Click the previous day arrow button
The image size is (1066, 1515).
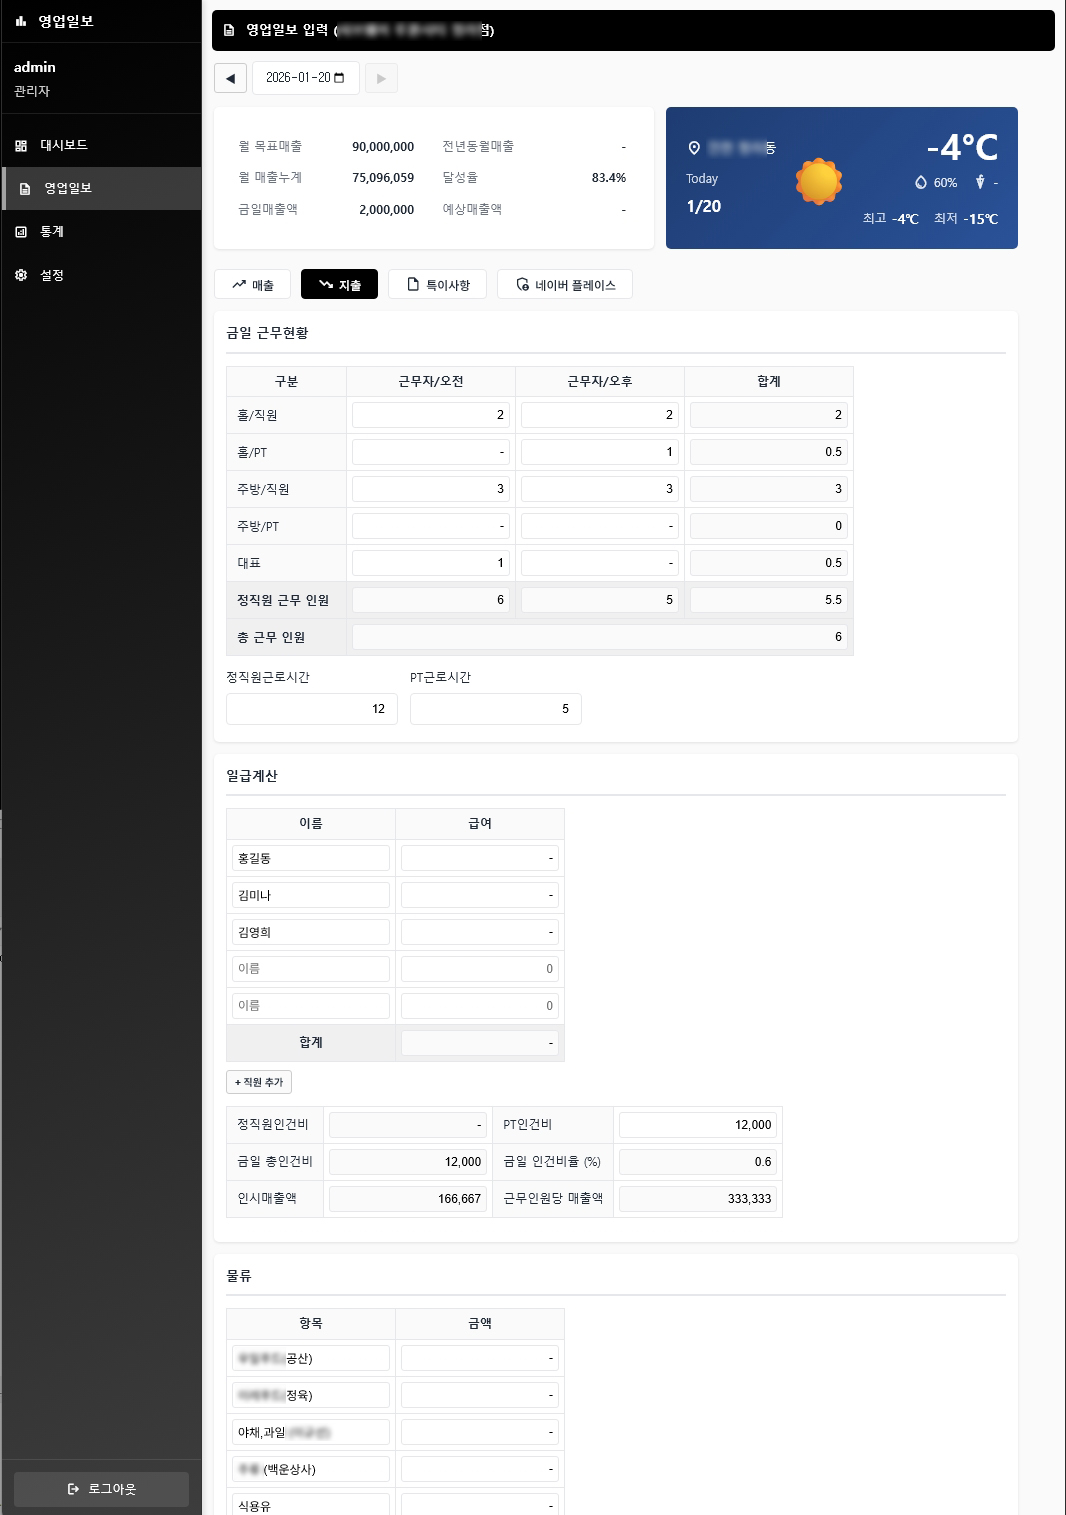pos(230,78)
